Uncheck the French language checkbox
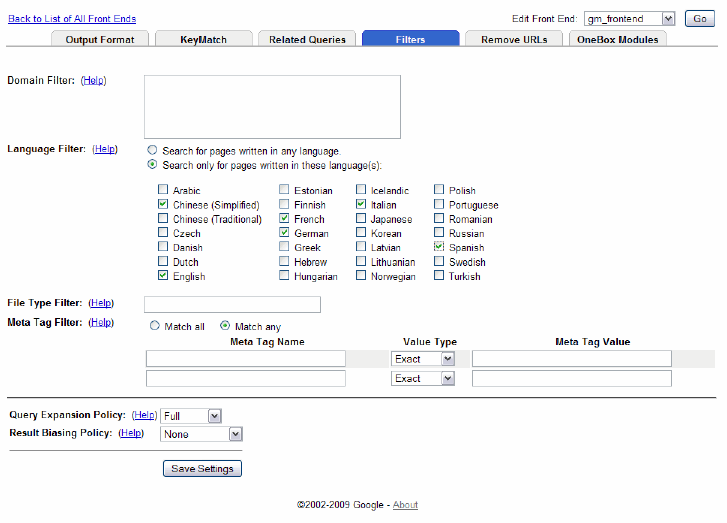The width and height of the screenshot is (727, 523). pos(285,219)
